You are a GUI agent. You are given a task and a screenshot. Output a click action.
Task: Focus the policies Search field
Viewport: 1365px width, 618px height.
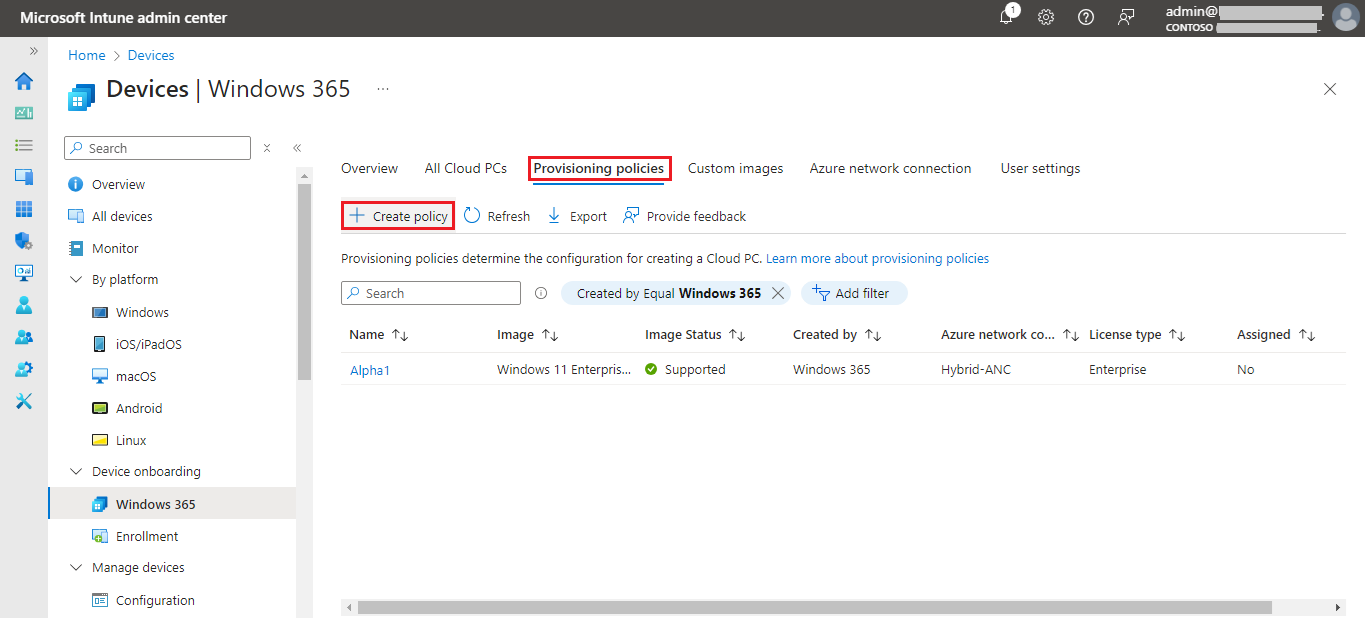point(431,293)
